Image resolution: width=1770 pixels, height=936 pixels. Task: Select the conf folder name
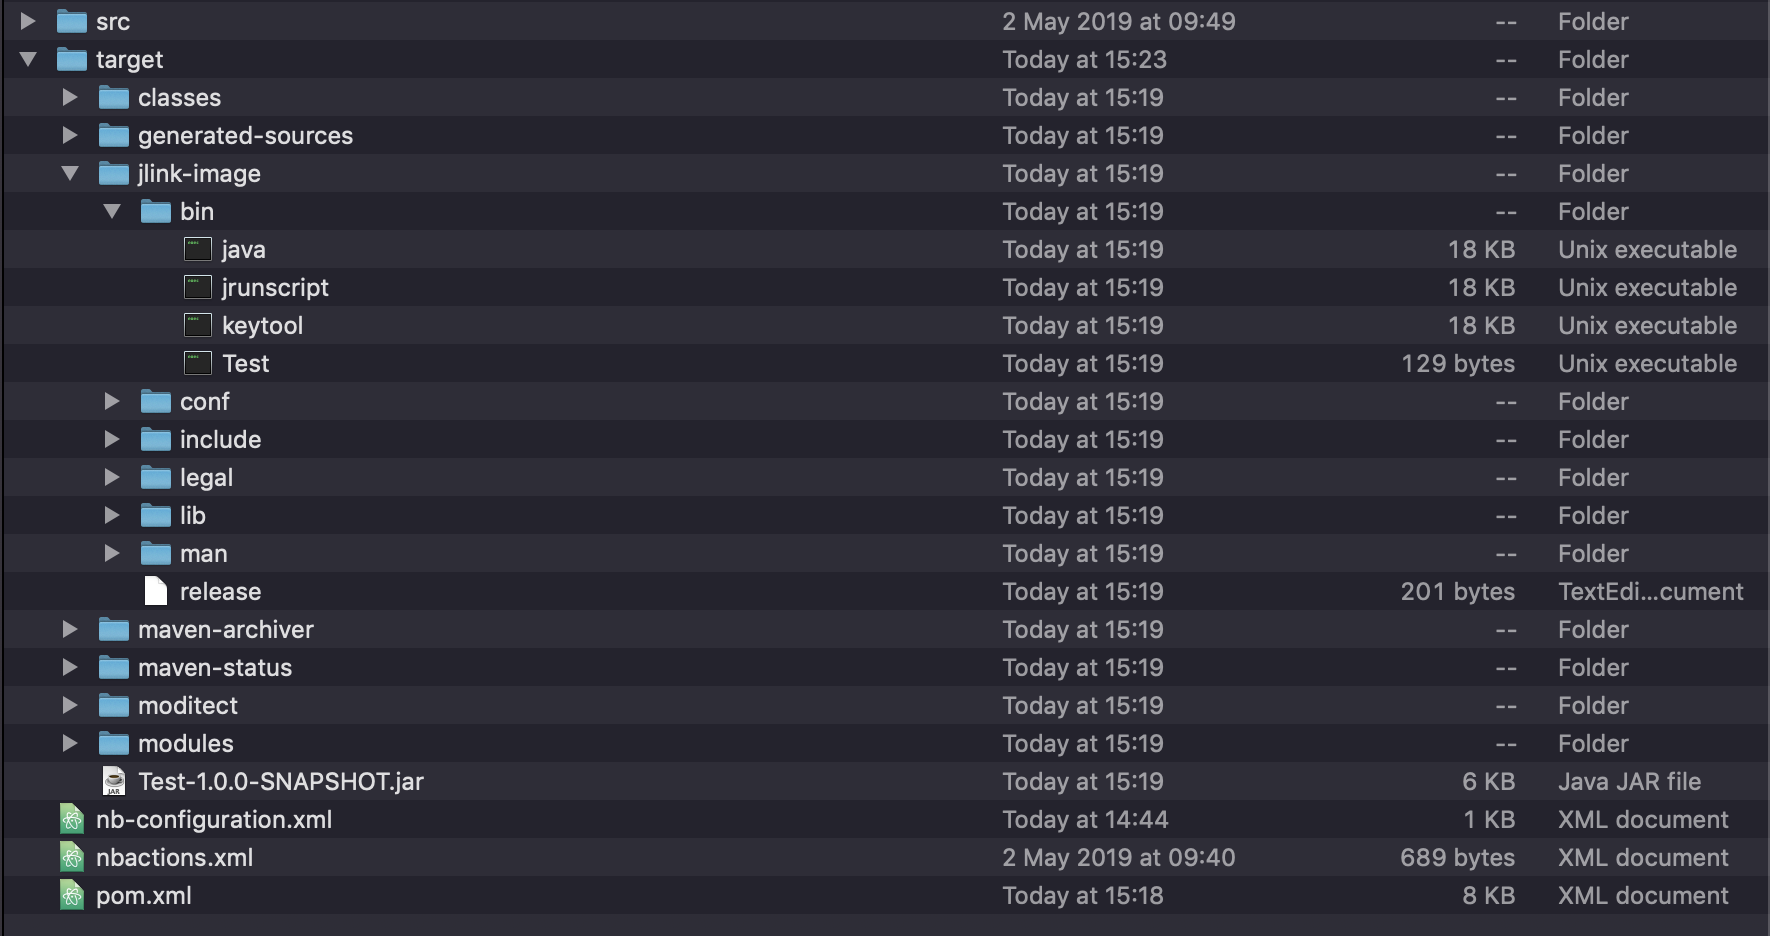[x=205, y=402]
